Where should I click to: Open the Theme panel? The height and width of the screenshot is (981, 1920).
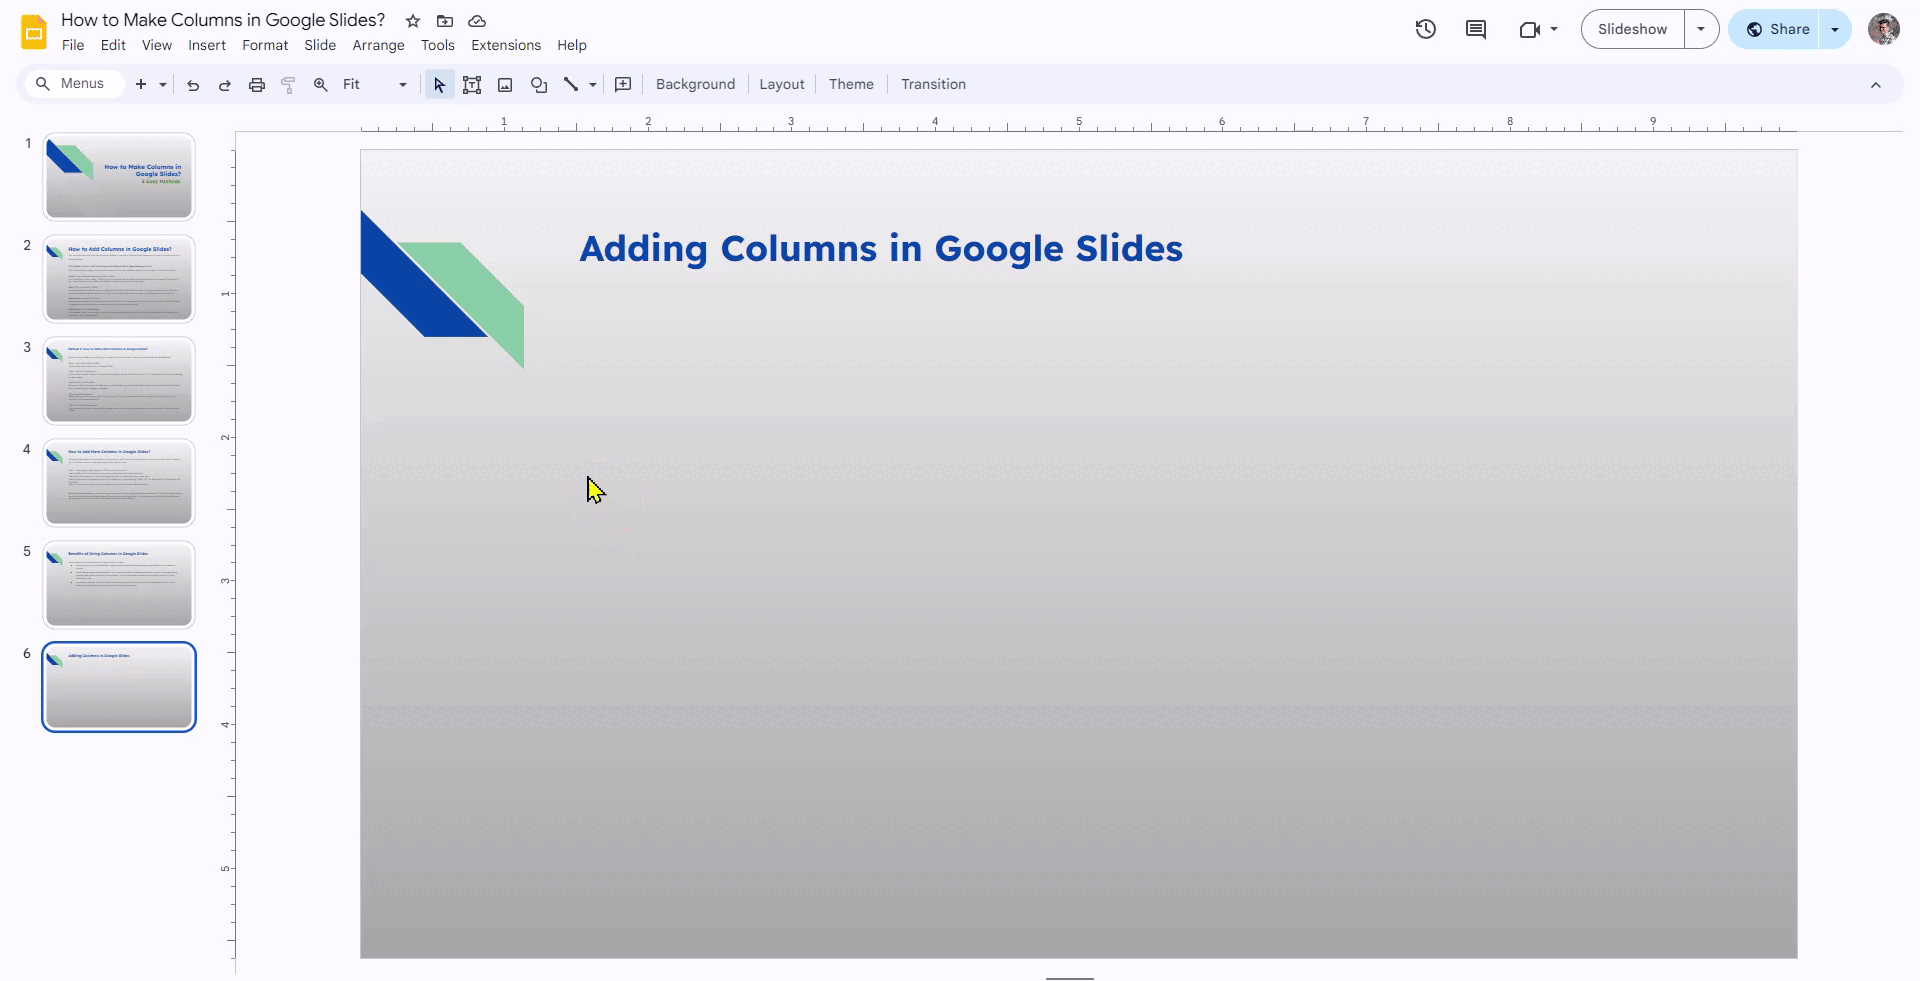(850, 84)
